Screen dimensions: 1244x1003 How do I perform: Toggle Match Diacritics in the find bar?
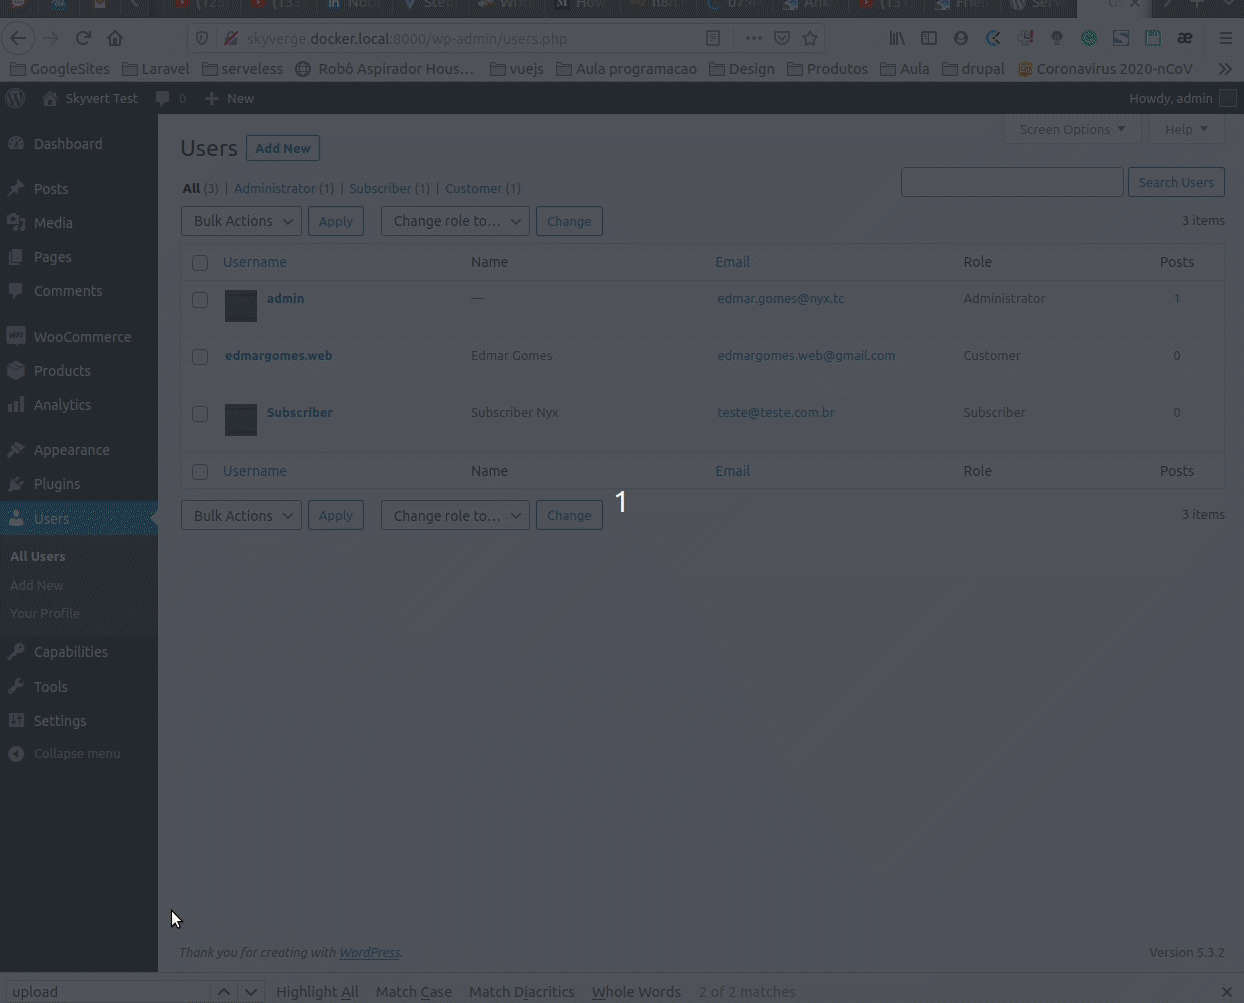point(522,991)
